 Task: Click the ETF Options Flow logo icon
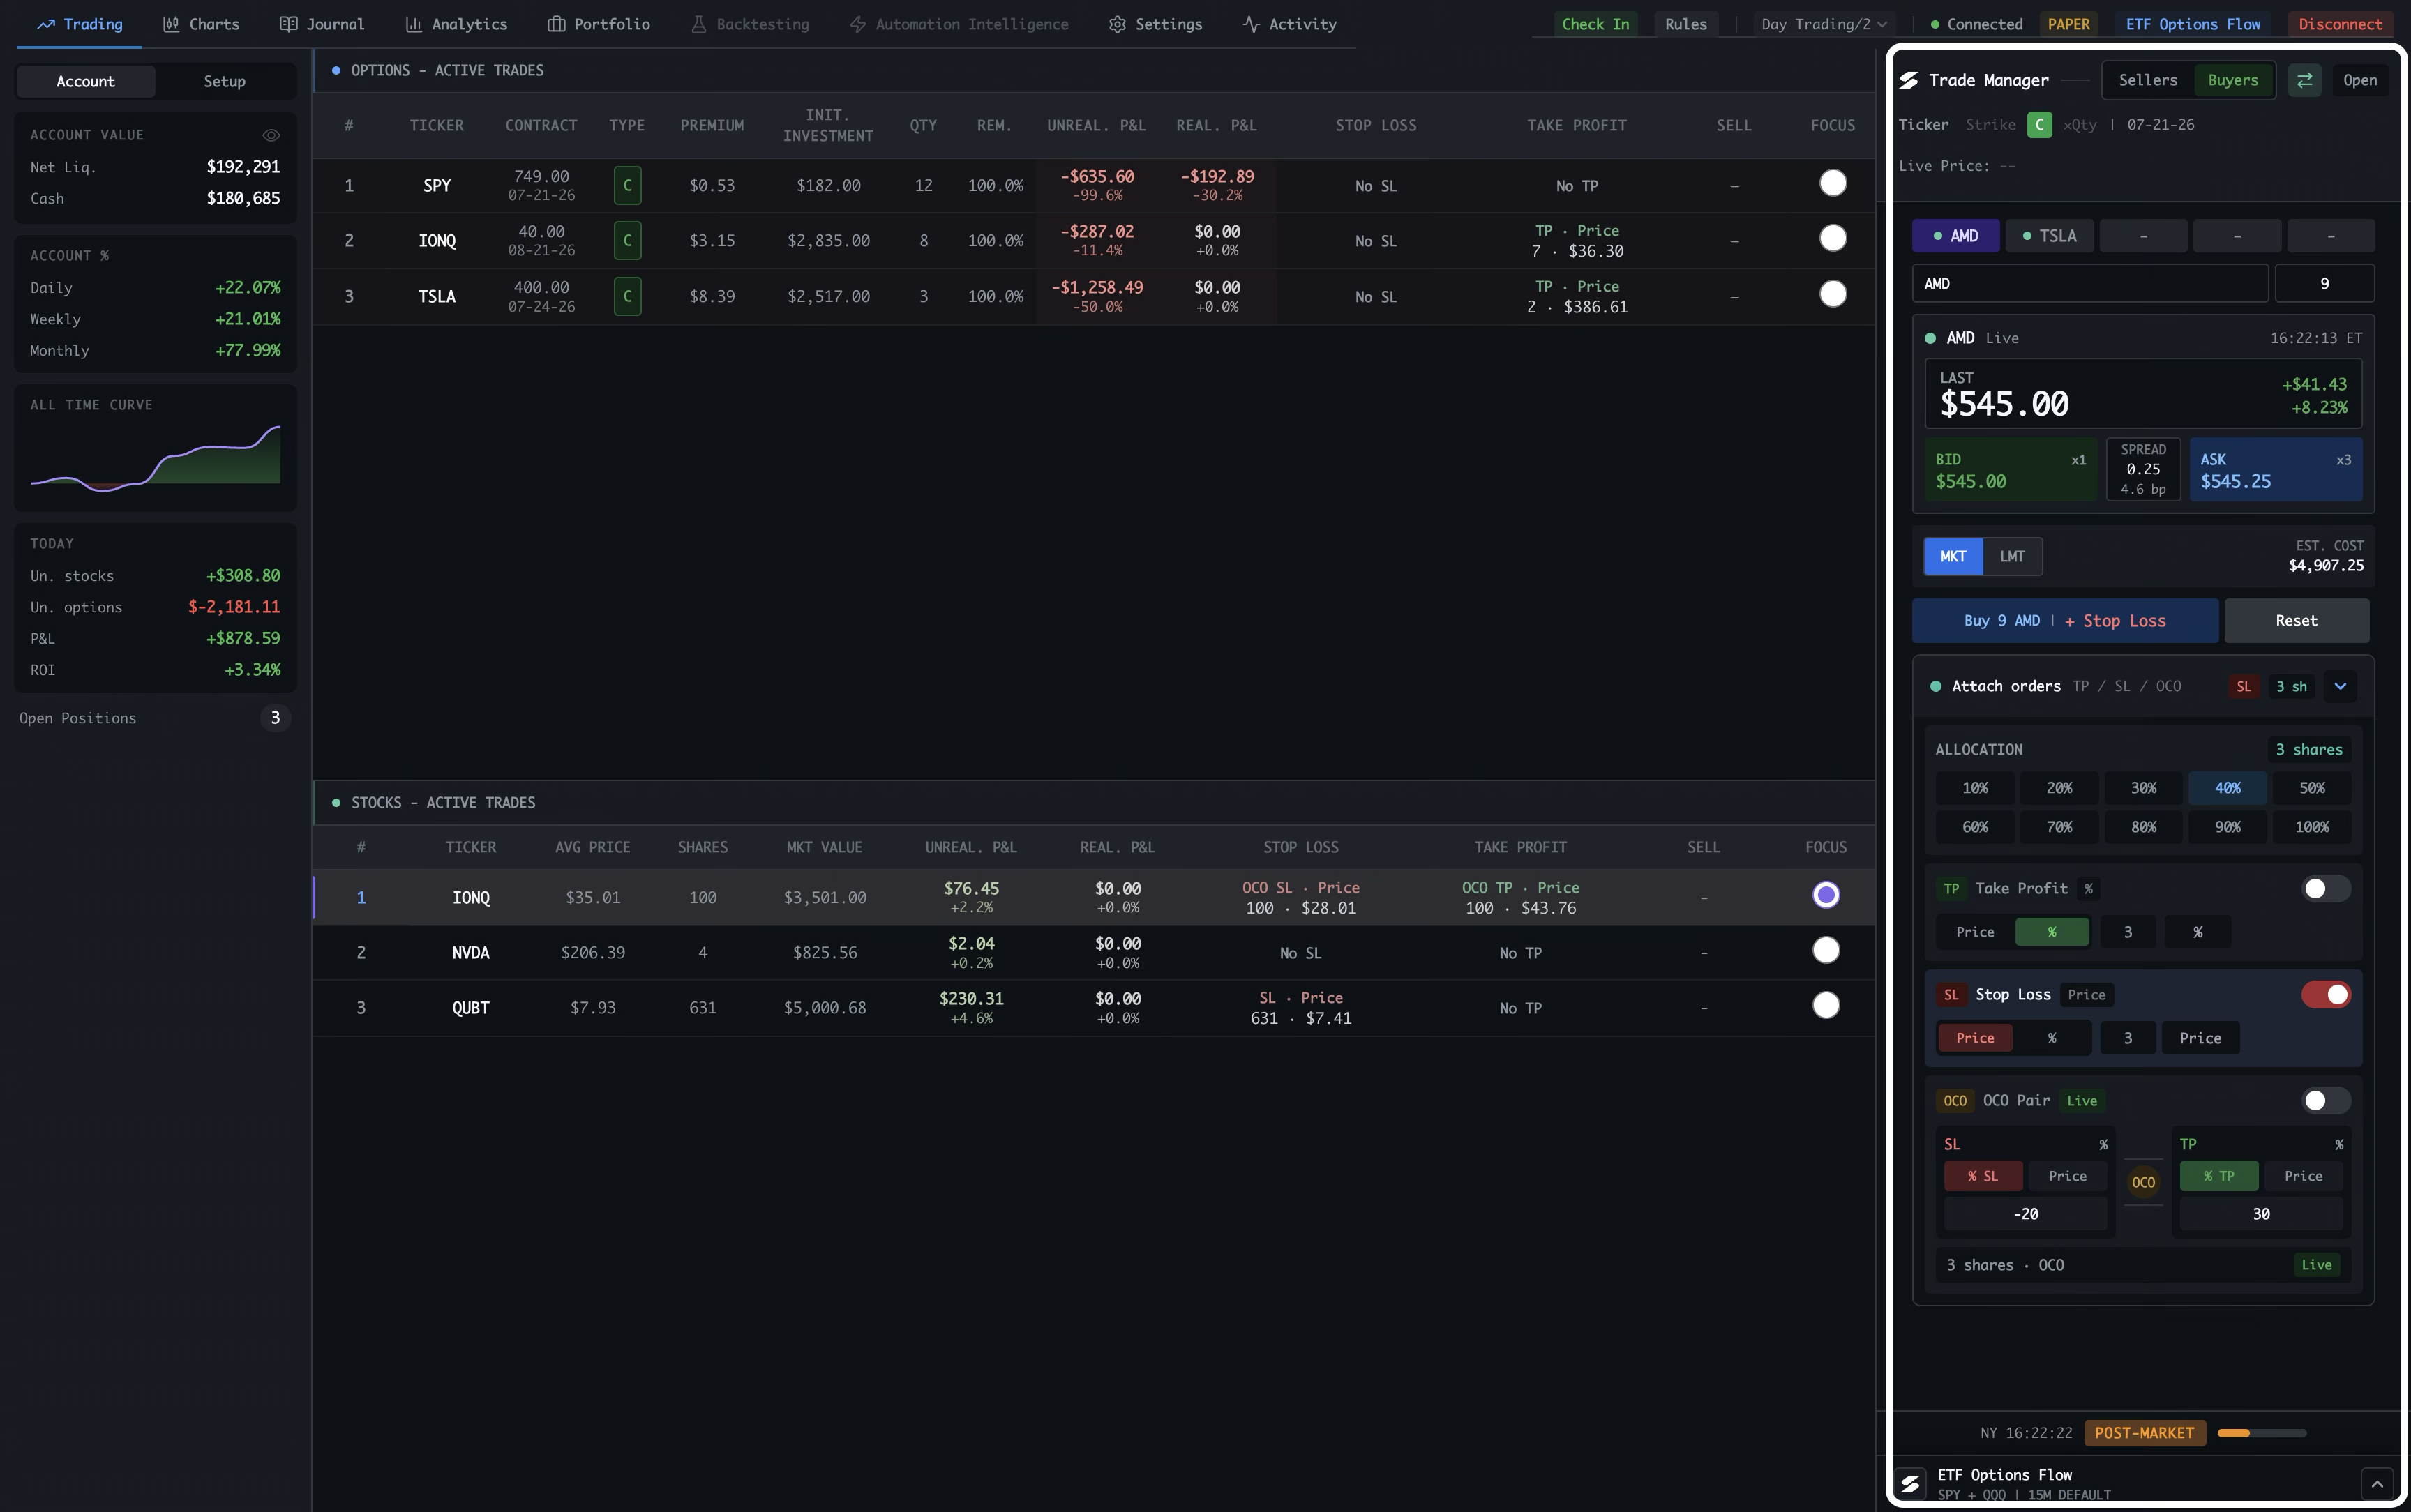[1910, 1483]
